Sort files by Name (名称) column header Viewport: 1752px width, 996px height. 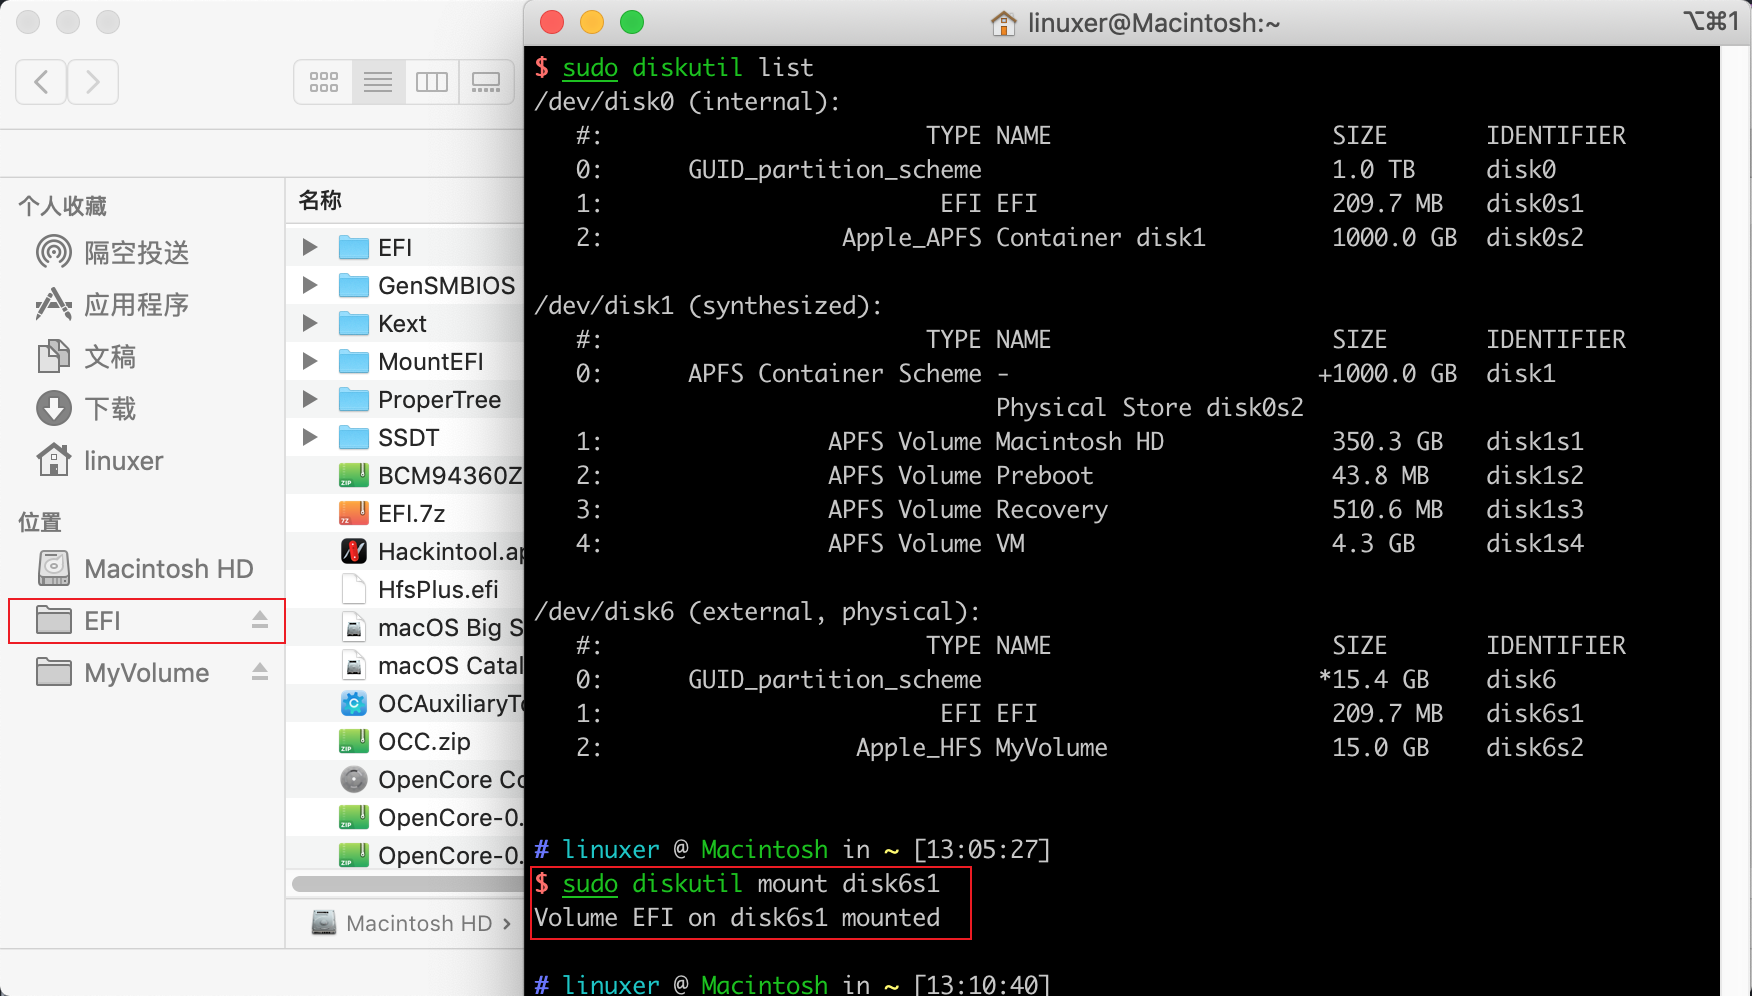321,201
